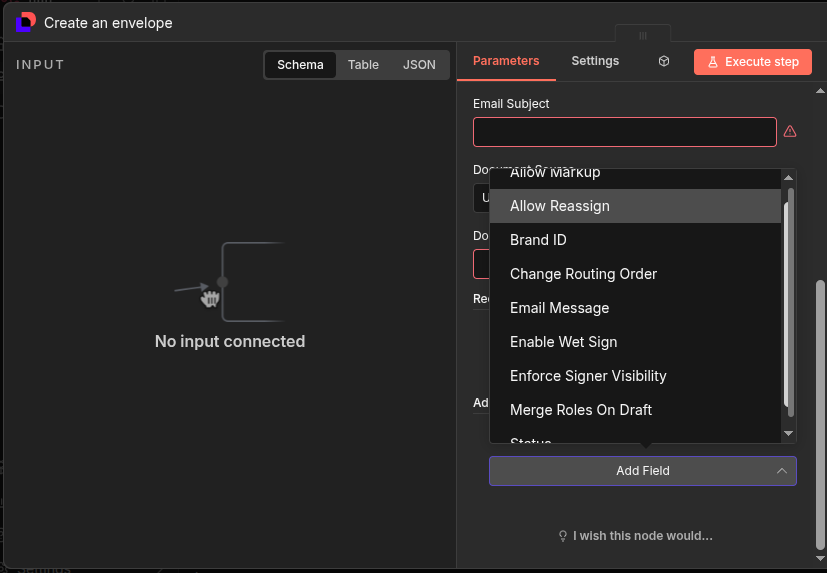Click the no-input connection placeholder graphic
The image size is (827, 573).
(229, 282)
